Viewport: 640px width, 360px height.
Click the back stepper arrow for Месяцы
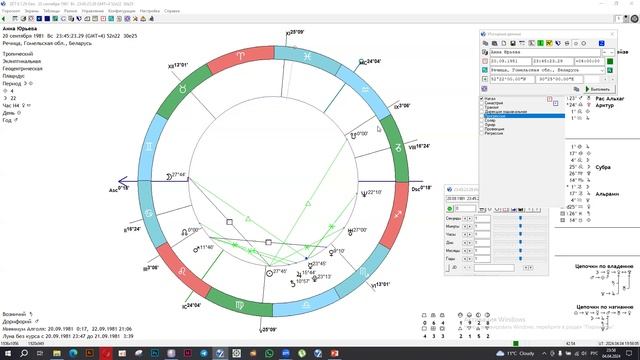pyautogui.click(x=465, y=251)
